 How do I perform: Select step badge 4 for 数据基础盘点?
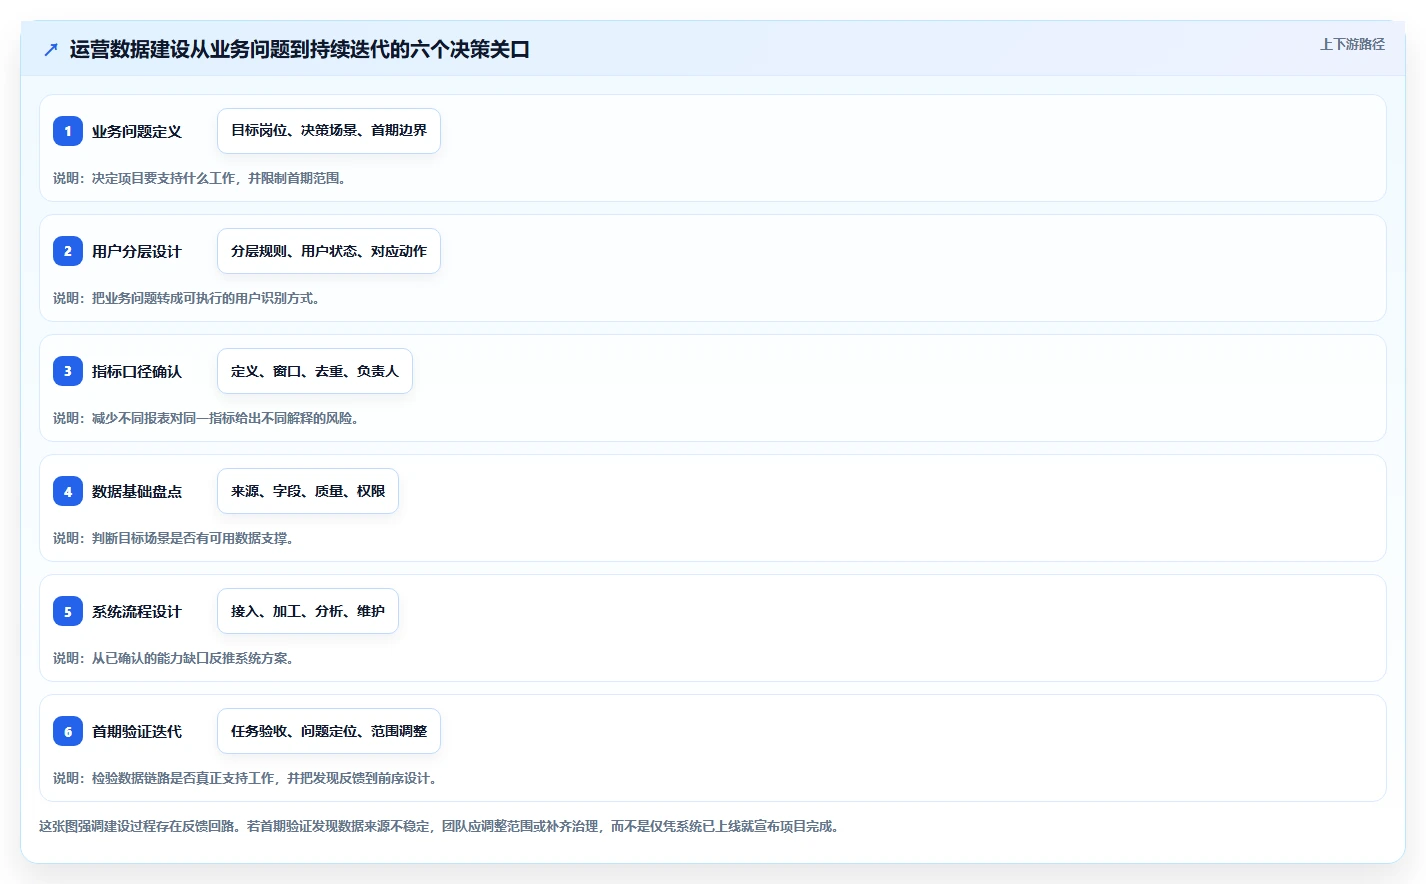point(68,491)
